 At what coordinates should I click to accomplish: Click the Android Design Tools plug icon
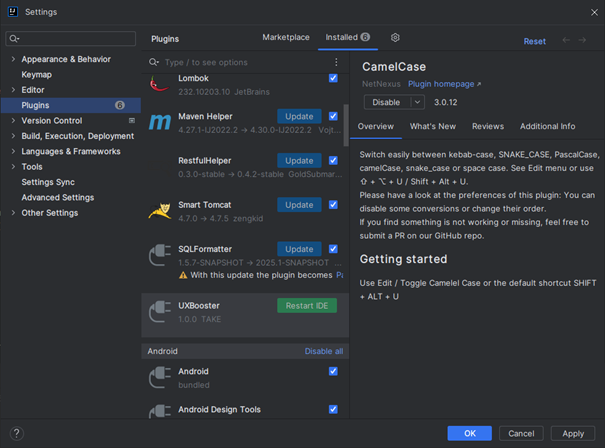[x=160, y=411]
